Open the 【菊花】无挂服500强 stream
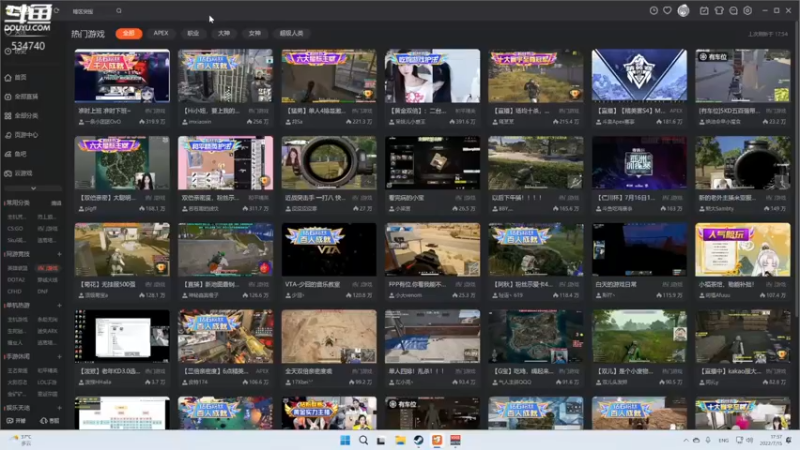This screenshot has width=800, height=450. [x=122, y=249]
